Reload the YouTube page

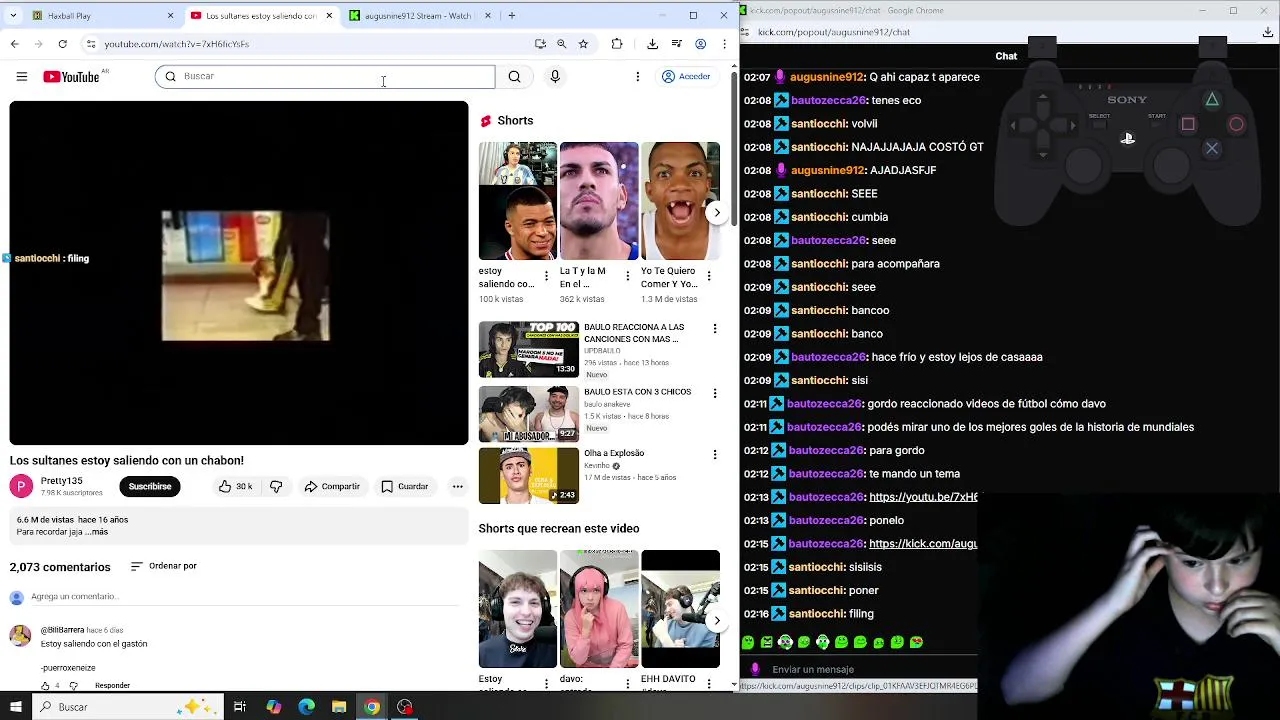(63, 44)
